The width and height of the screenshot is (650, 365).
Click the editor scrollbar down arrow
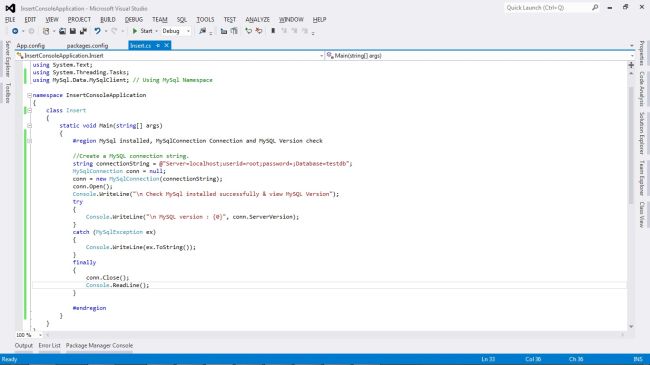(631, 327)
